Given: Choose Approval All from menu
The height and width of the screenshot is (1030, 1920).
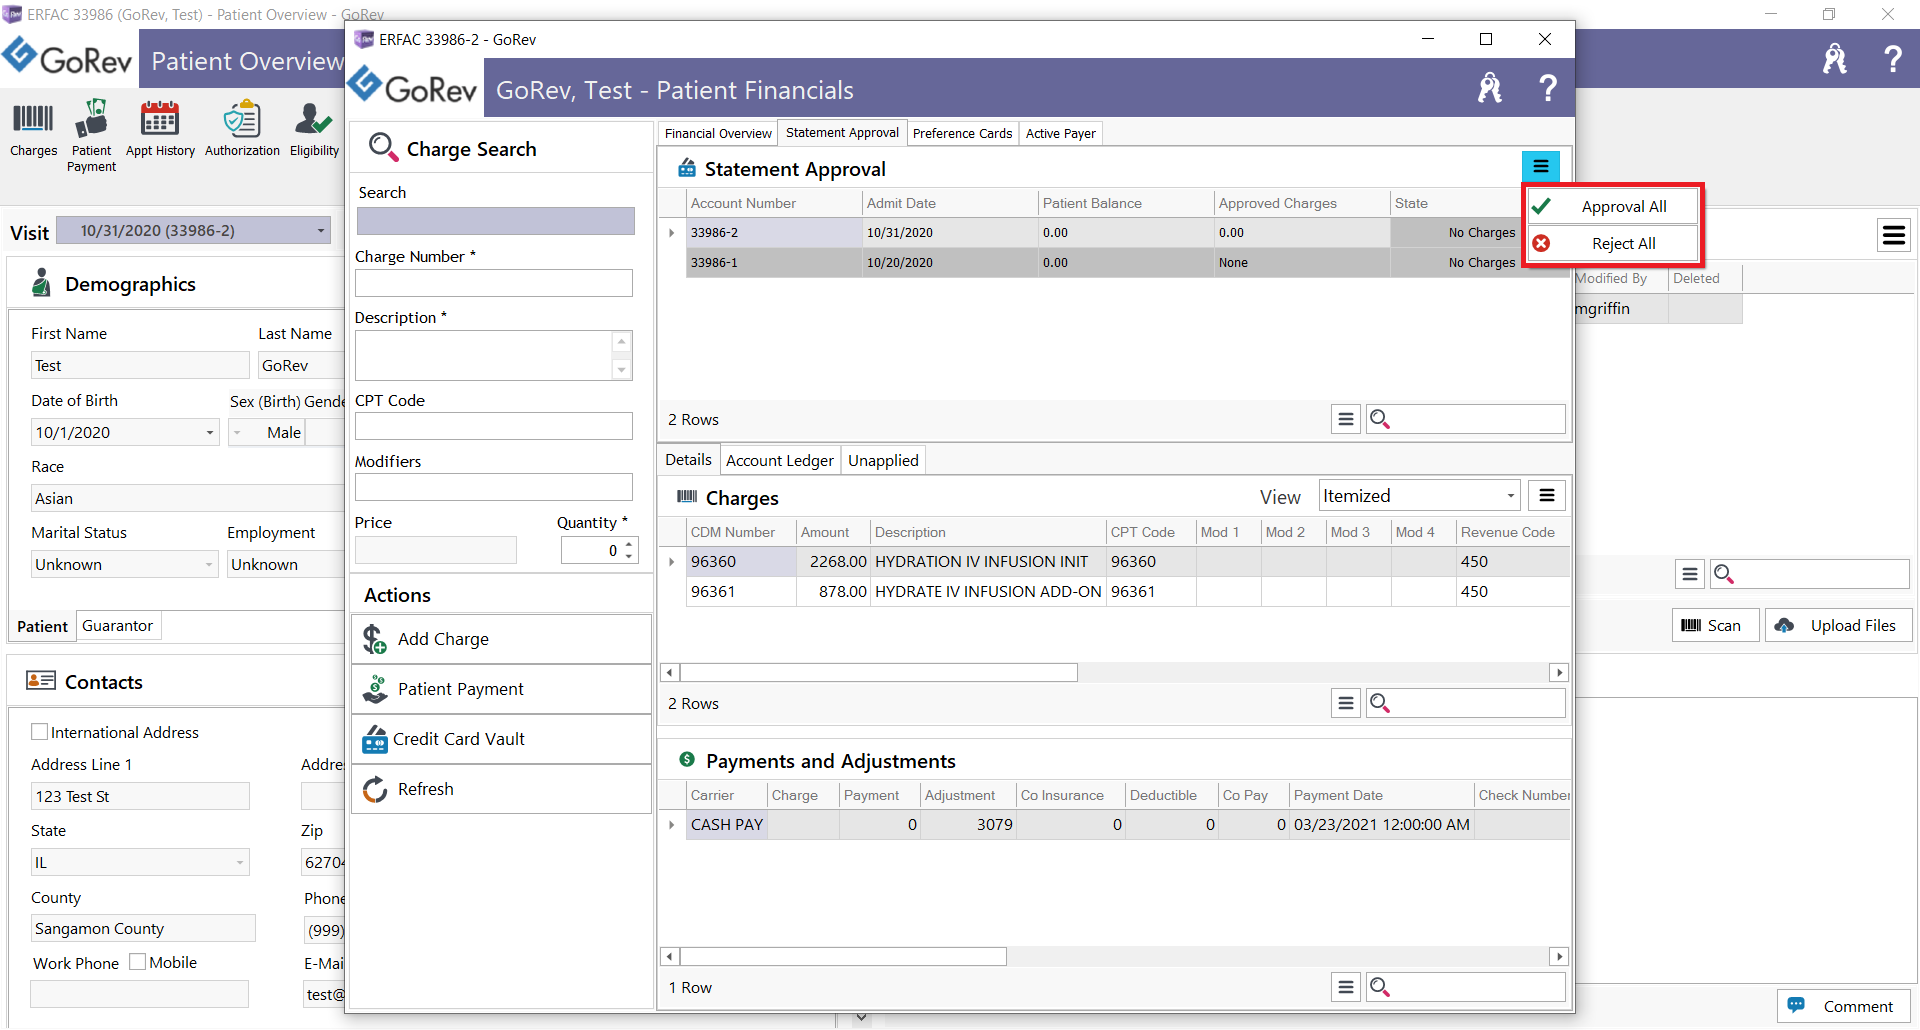Looking at the screenshot, I should click(x=1612, y=207).
